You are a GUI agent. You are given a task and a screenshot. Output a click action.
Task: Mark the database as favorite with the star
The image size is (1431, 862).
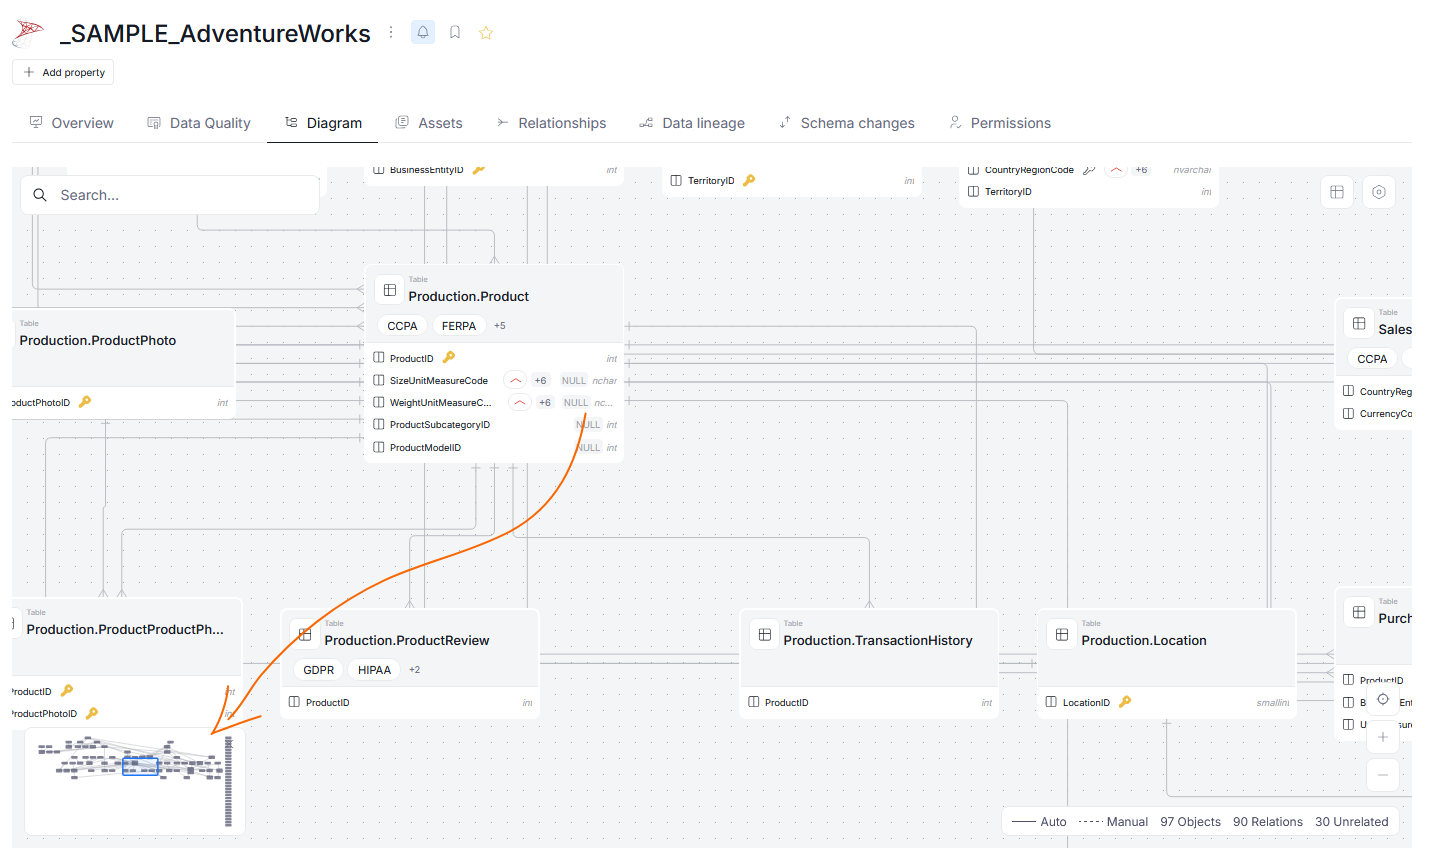[x=486, y=32]
